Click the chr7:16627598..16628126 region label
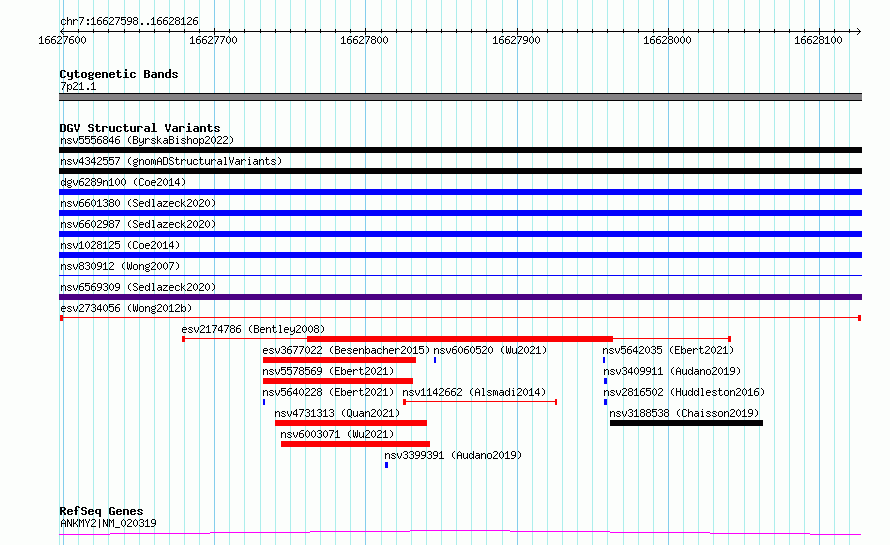Screen dimensions: 890x545 coord(129,22)
